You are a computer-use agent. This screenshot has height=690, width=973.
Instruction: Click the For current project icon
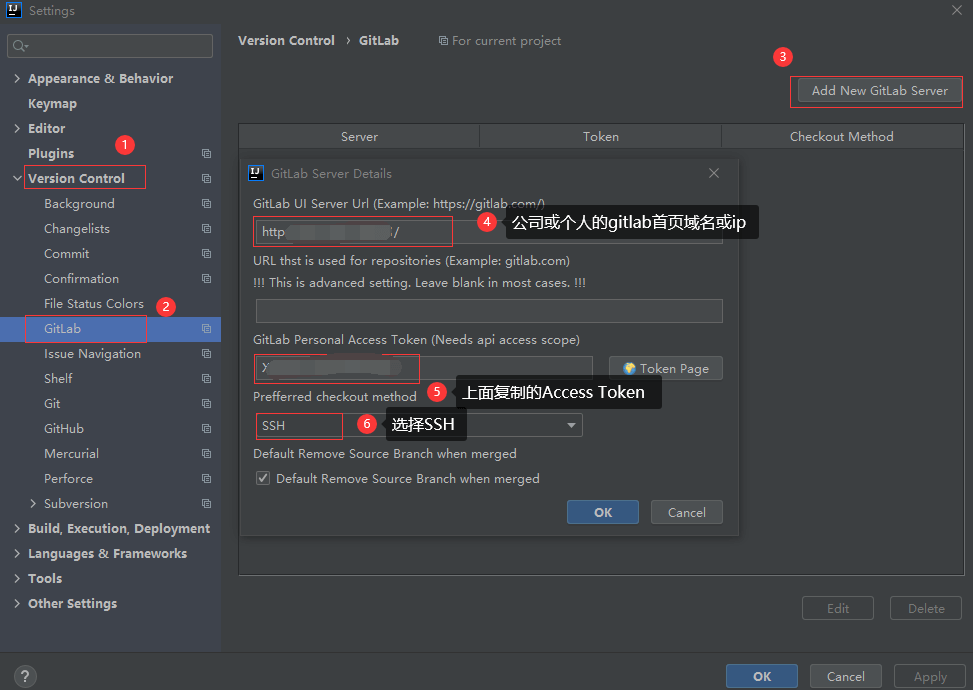click(x=443, y=40)
